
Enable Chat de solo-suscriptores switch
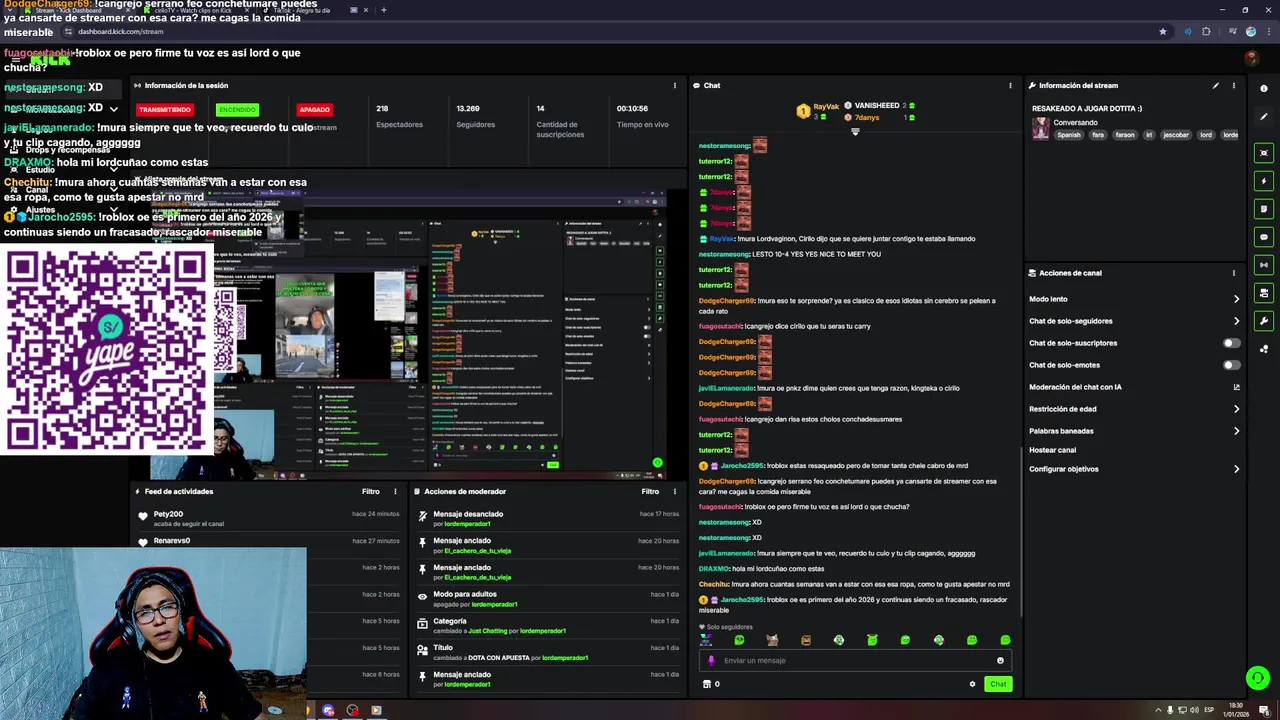pos(1232,343)
